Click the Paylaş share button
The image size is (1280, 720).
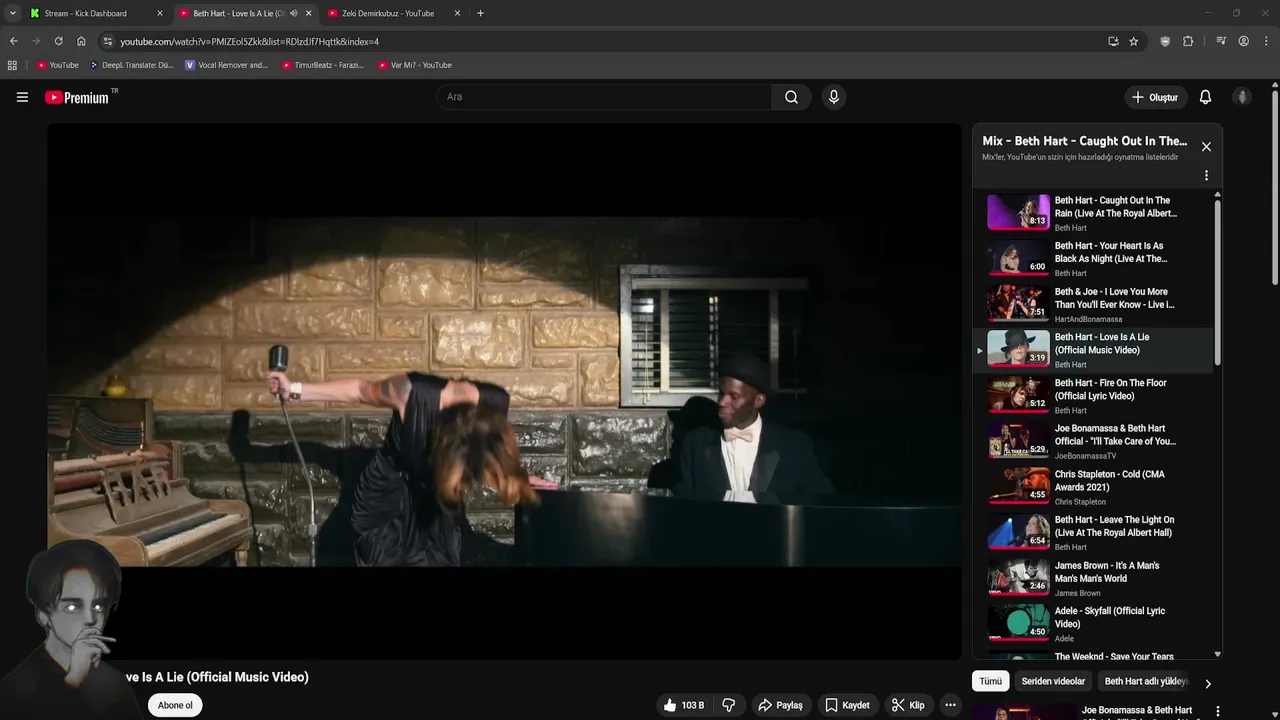coord(780,705)
